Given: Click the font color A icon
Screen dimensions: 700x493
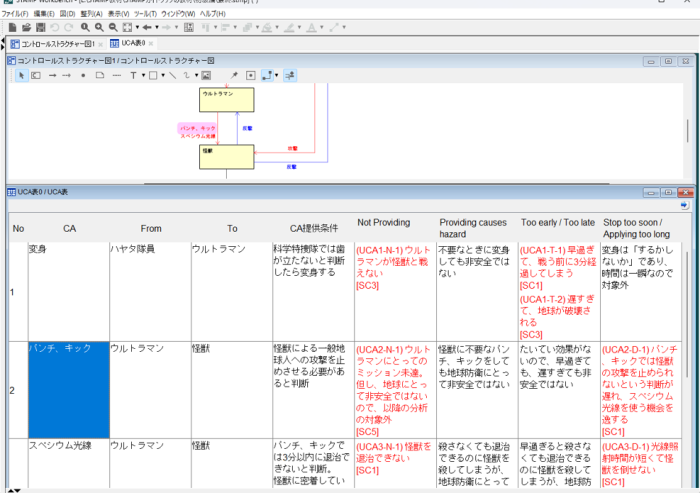Looking at the screenshot, I should pos(312,27).
